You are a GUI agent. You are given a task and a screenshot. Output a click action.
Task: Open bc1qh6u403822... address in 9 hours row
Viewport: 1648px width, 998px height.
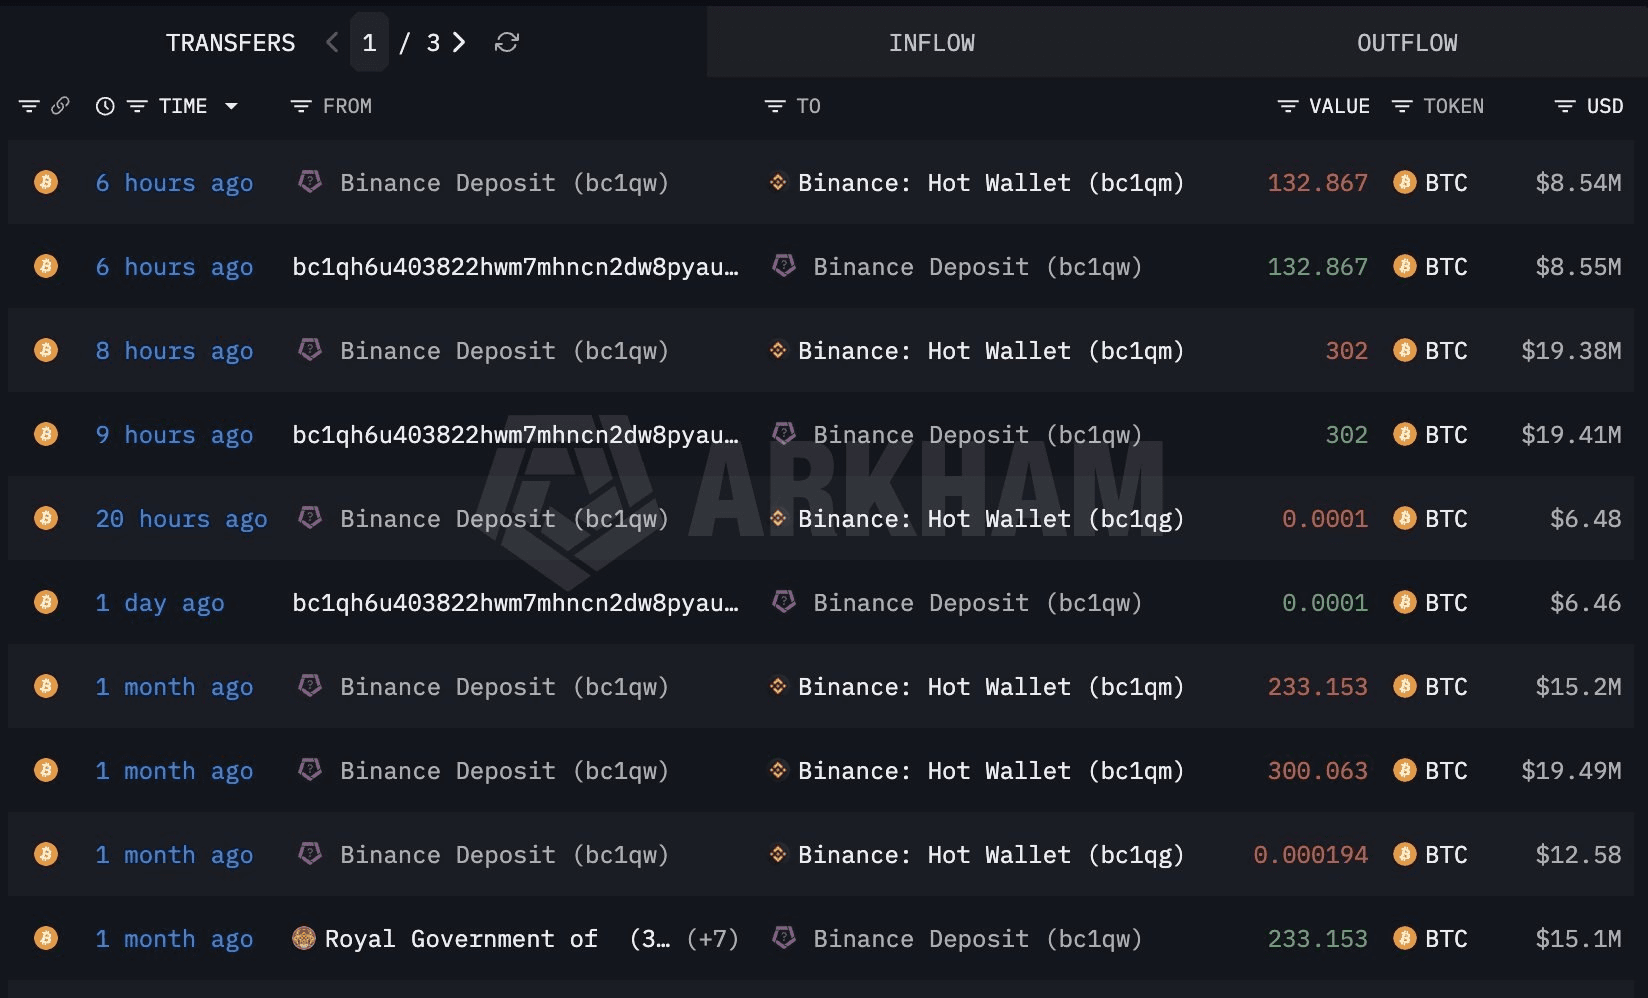tap(515, 435)
